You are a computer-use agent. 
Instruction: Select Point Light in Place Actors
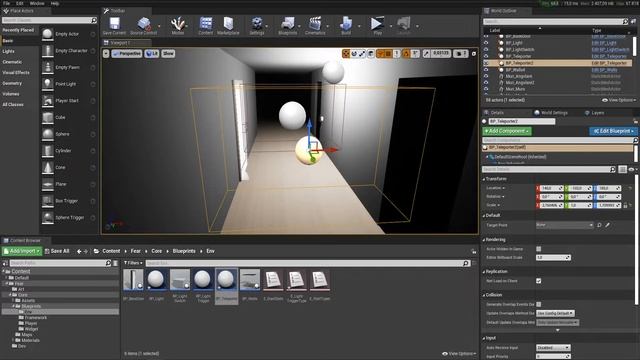tap(69, 84)
